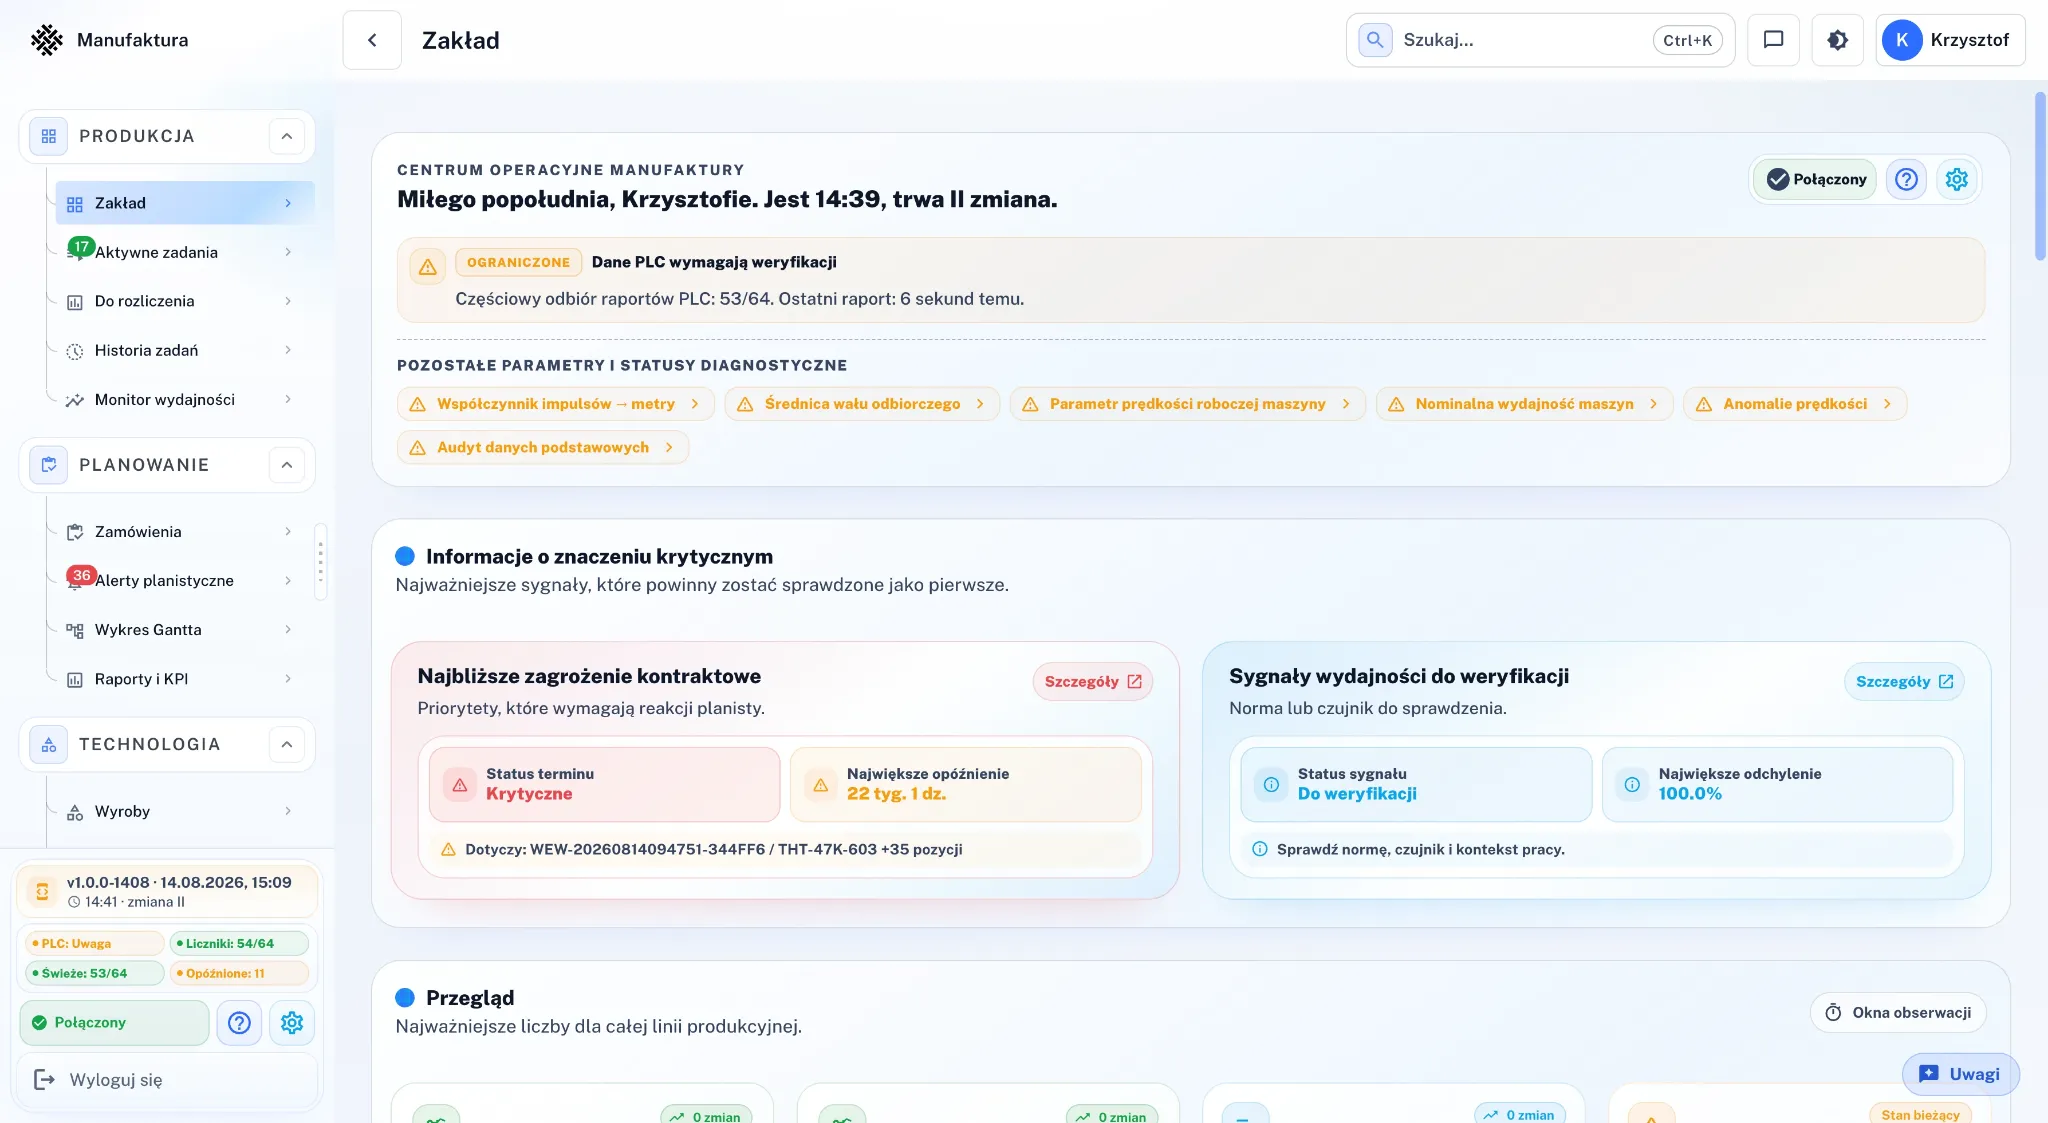2048x1123 pixels.
Task: Go back using the arrow button
Action: (372, 40)
